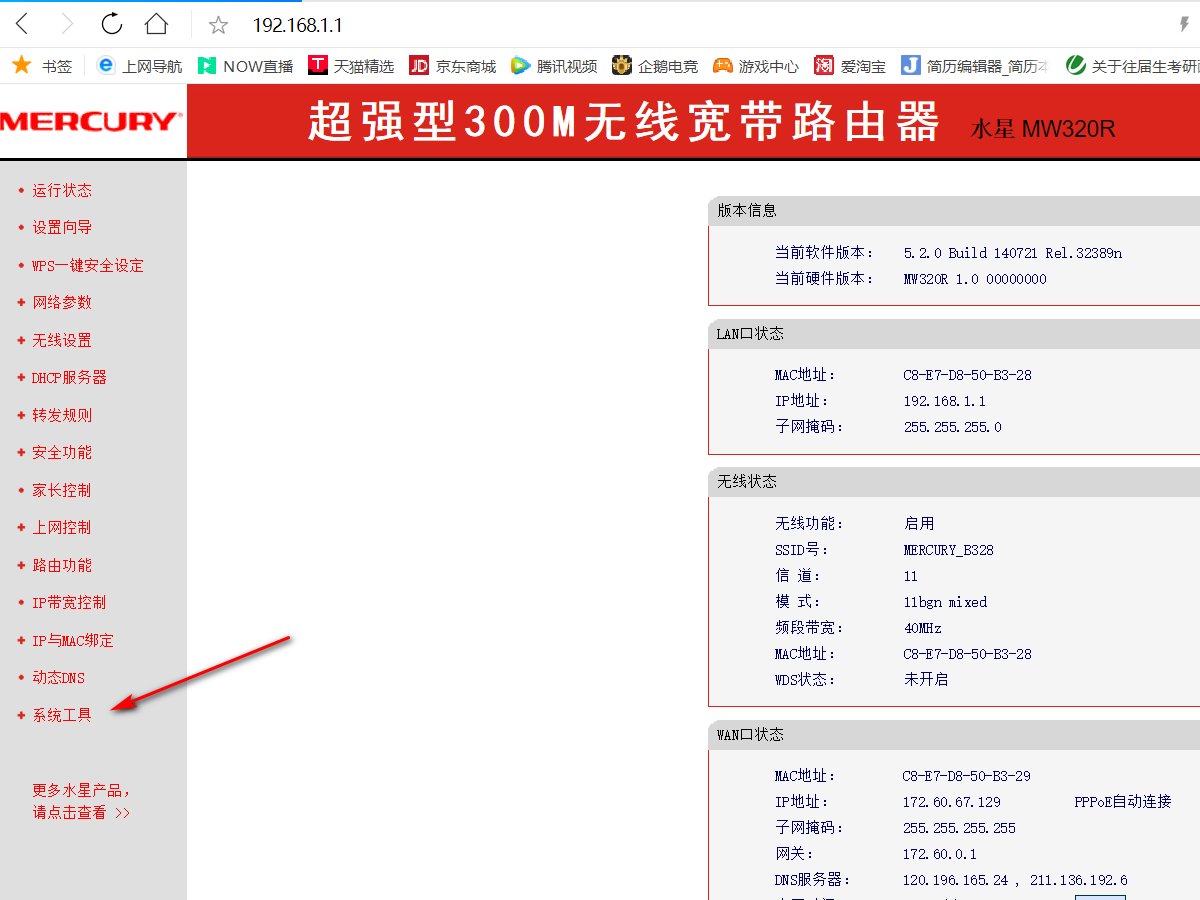Open the 设置向导 menu item
This screenshot has height=900, width=1200.
[63, 227]
